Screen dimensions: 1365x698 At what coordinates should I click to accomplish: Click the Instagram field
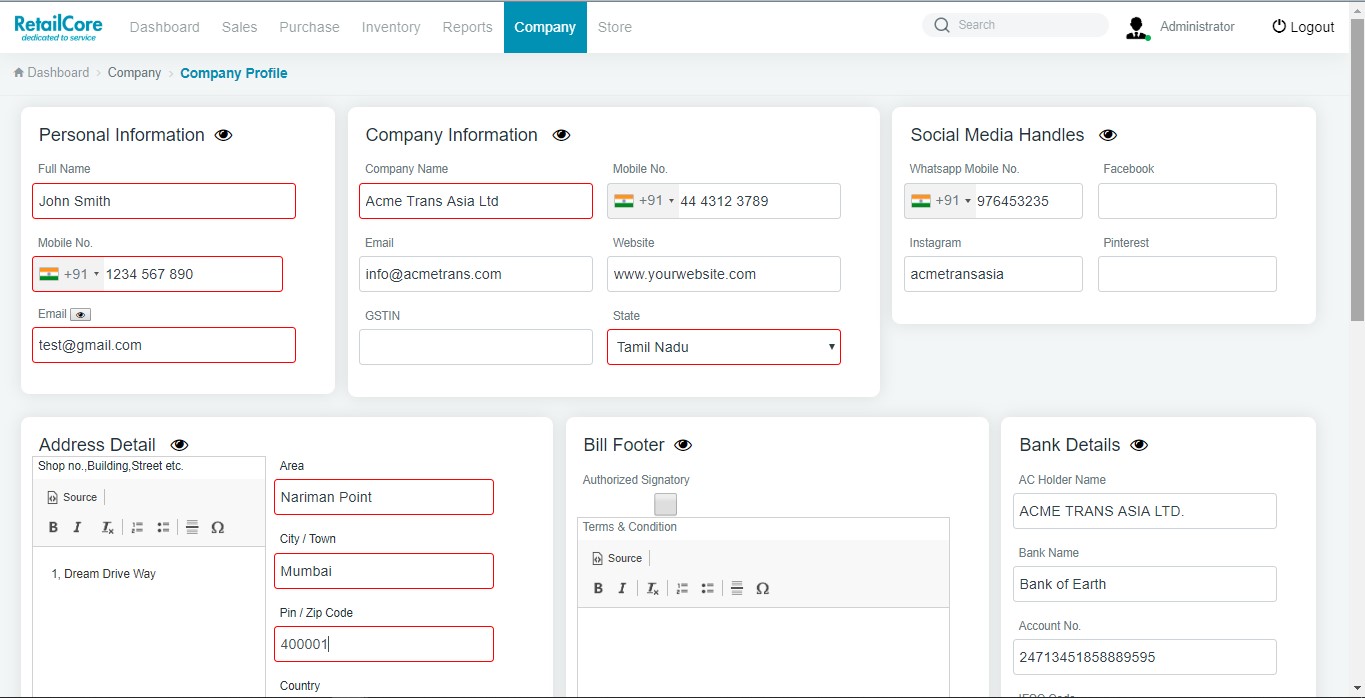tap(993, 274)
